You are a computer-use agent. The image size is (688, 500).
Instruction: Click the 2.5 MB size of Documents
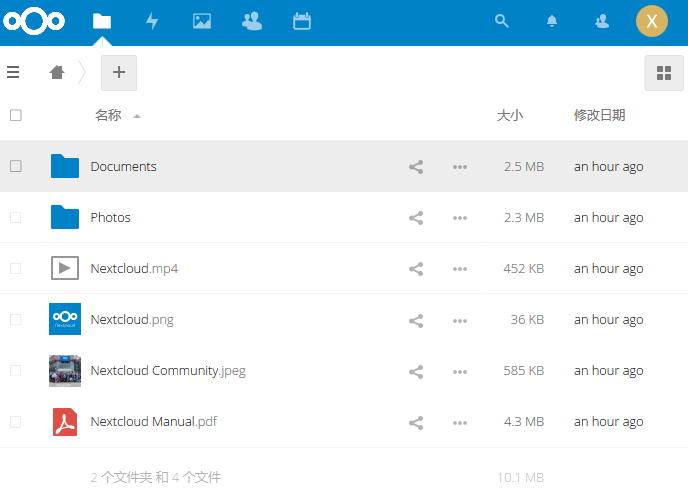524,167
